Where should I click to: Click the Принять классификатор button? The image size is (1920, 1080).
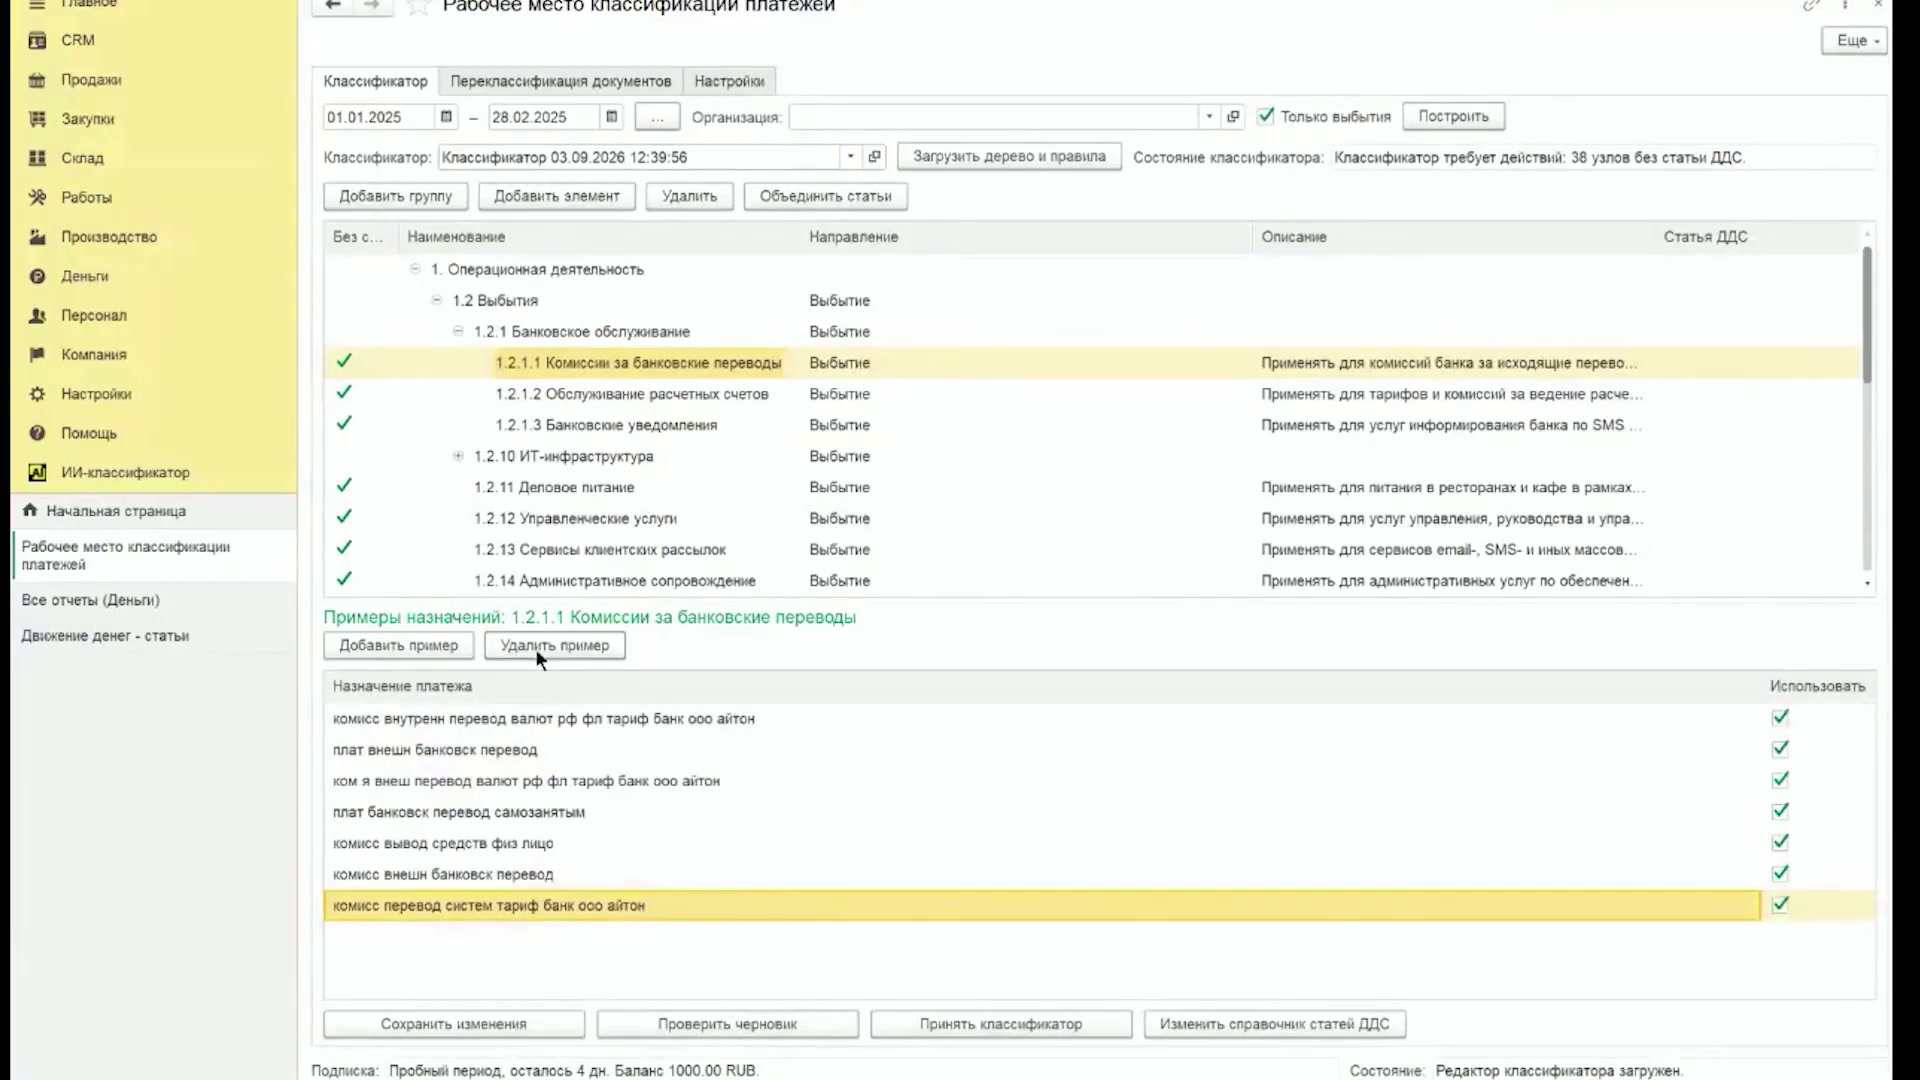pyautogui.click(x=1001, y=1024)
